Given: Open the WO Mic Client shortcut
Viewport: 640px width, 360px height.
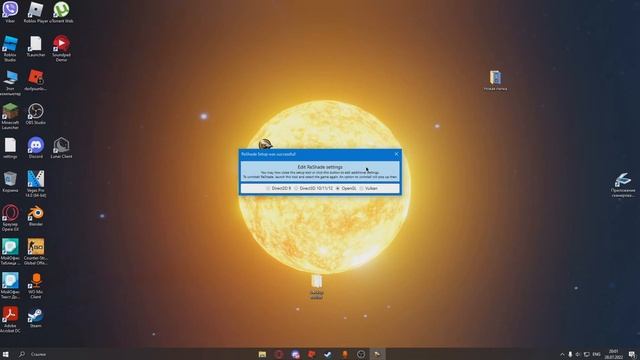Looking at the screenshot, I should pyautogui.click(x=36, y=286).
